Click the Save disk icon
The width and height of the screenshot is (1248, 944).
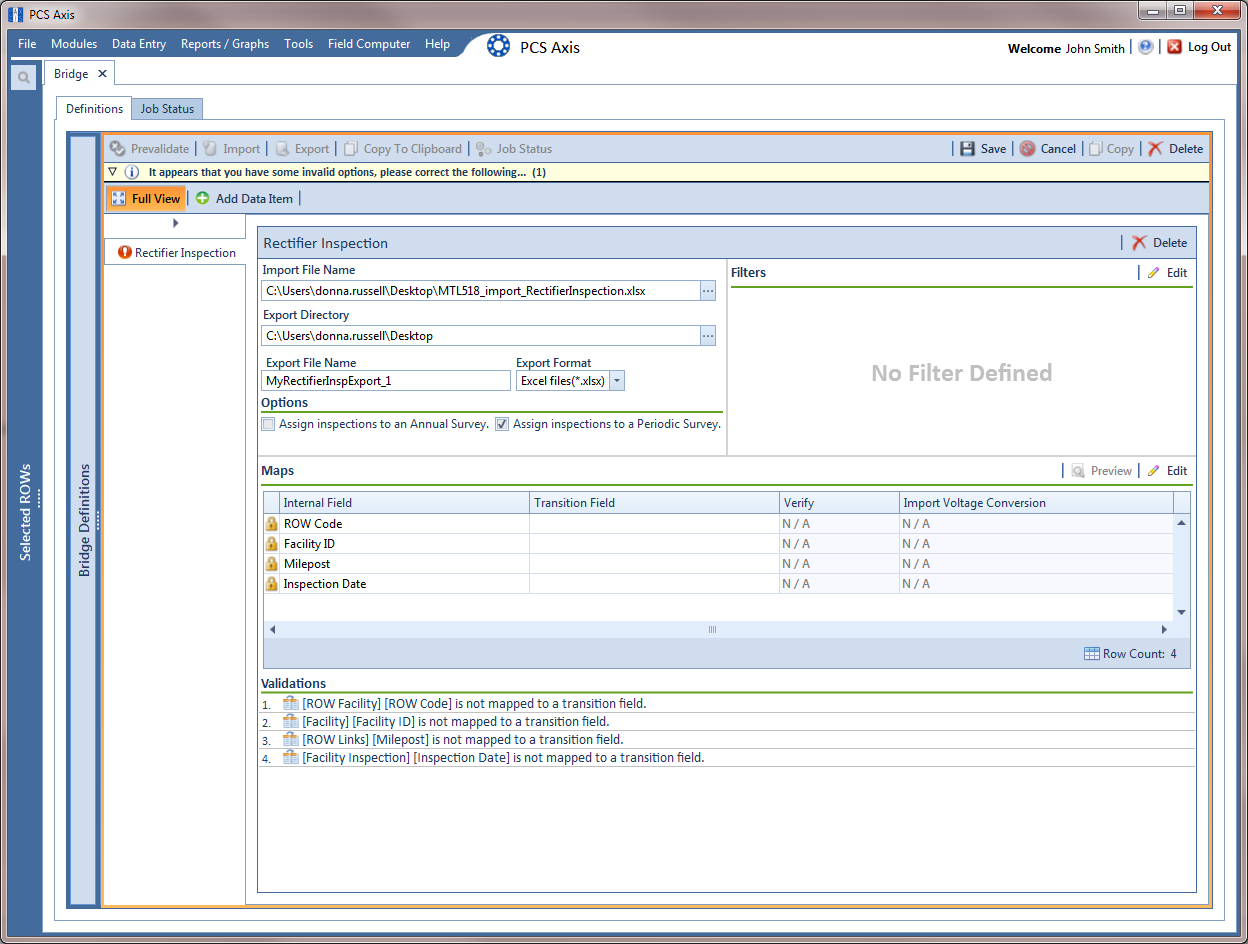967,149
